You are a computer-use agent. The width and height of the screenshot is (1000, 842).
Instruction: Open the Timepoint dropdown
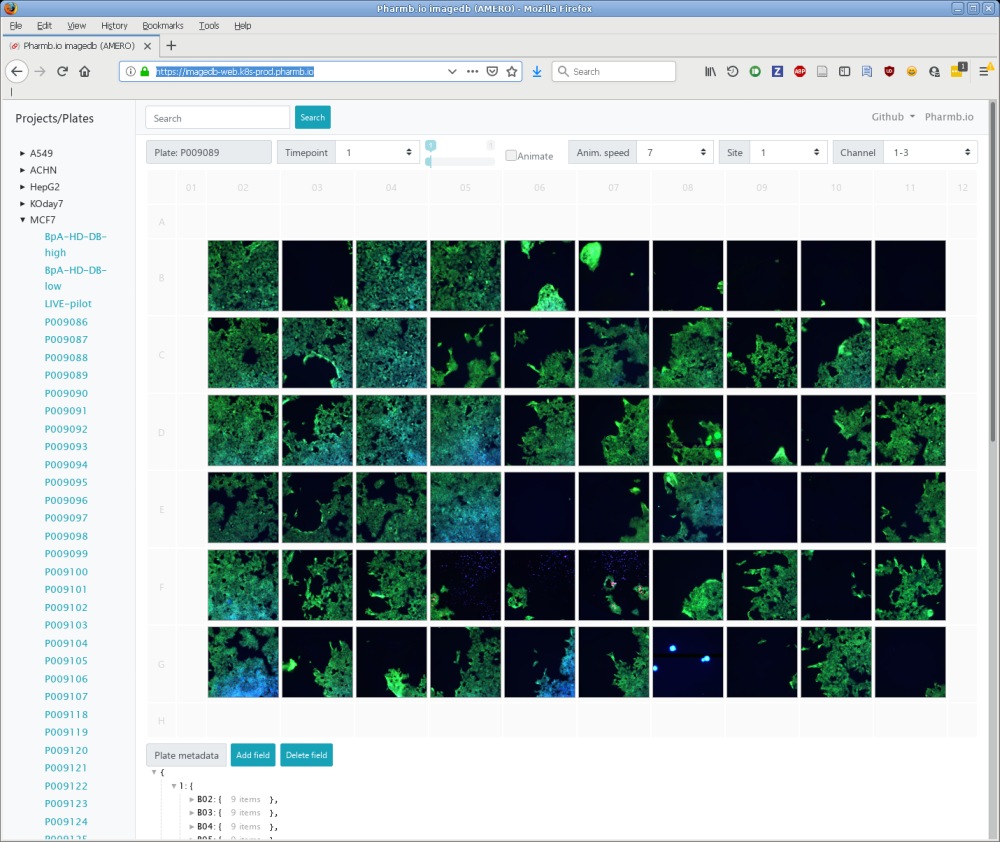click(378, 152)
